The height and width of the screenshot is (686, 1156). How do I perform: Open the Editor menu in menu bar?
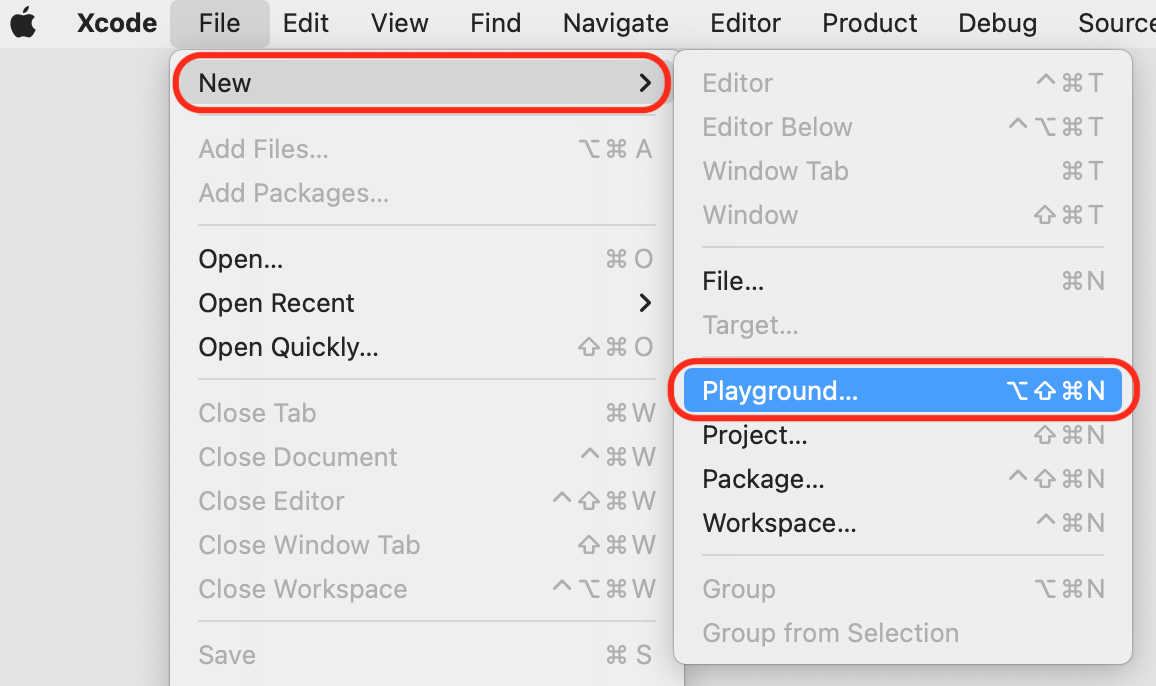click(x=745, y=23)
